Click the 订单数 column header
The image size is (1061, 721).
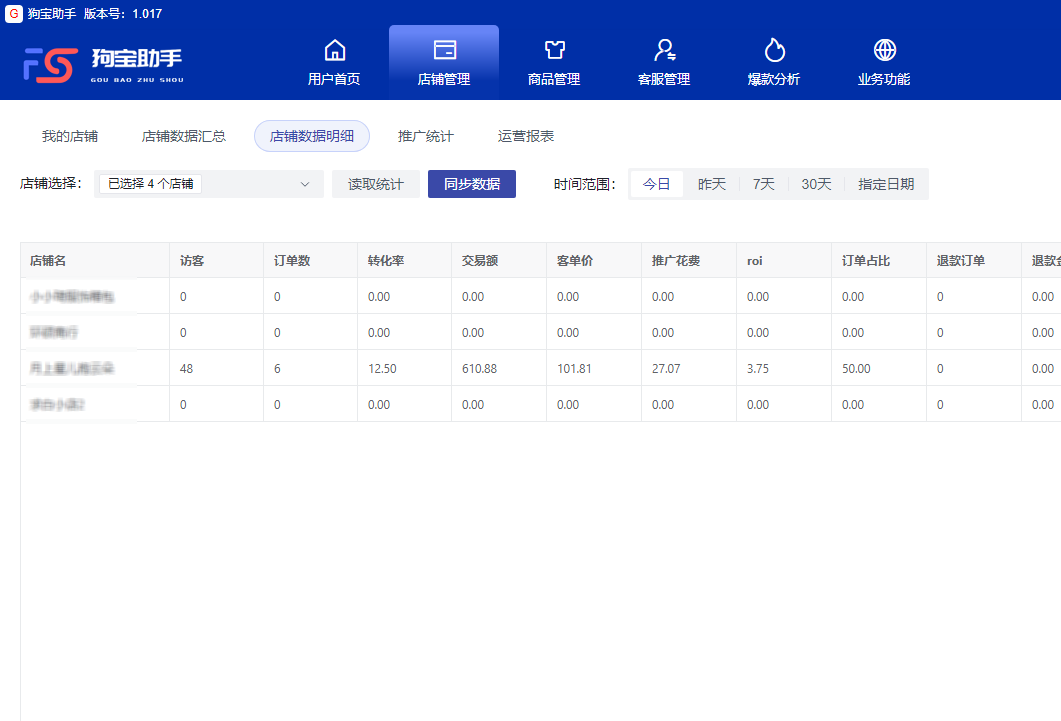click(x=310, y=260)
